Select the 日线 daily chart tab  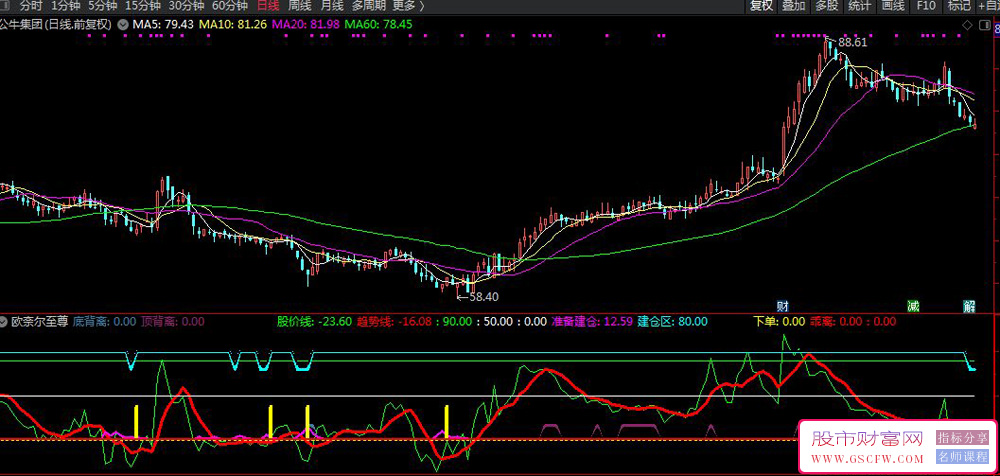(x=268, y=6)
